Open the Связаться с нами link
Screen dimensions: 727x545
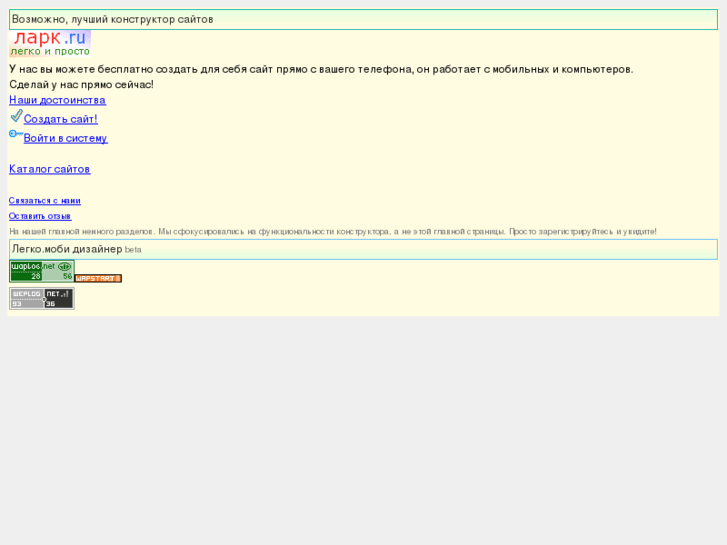click(x=45, y=201)
